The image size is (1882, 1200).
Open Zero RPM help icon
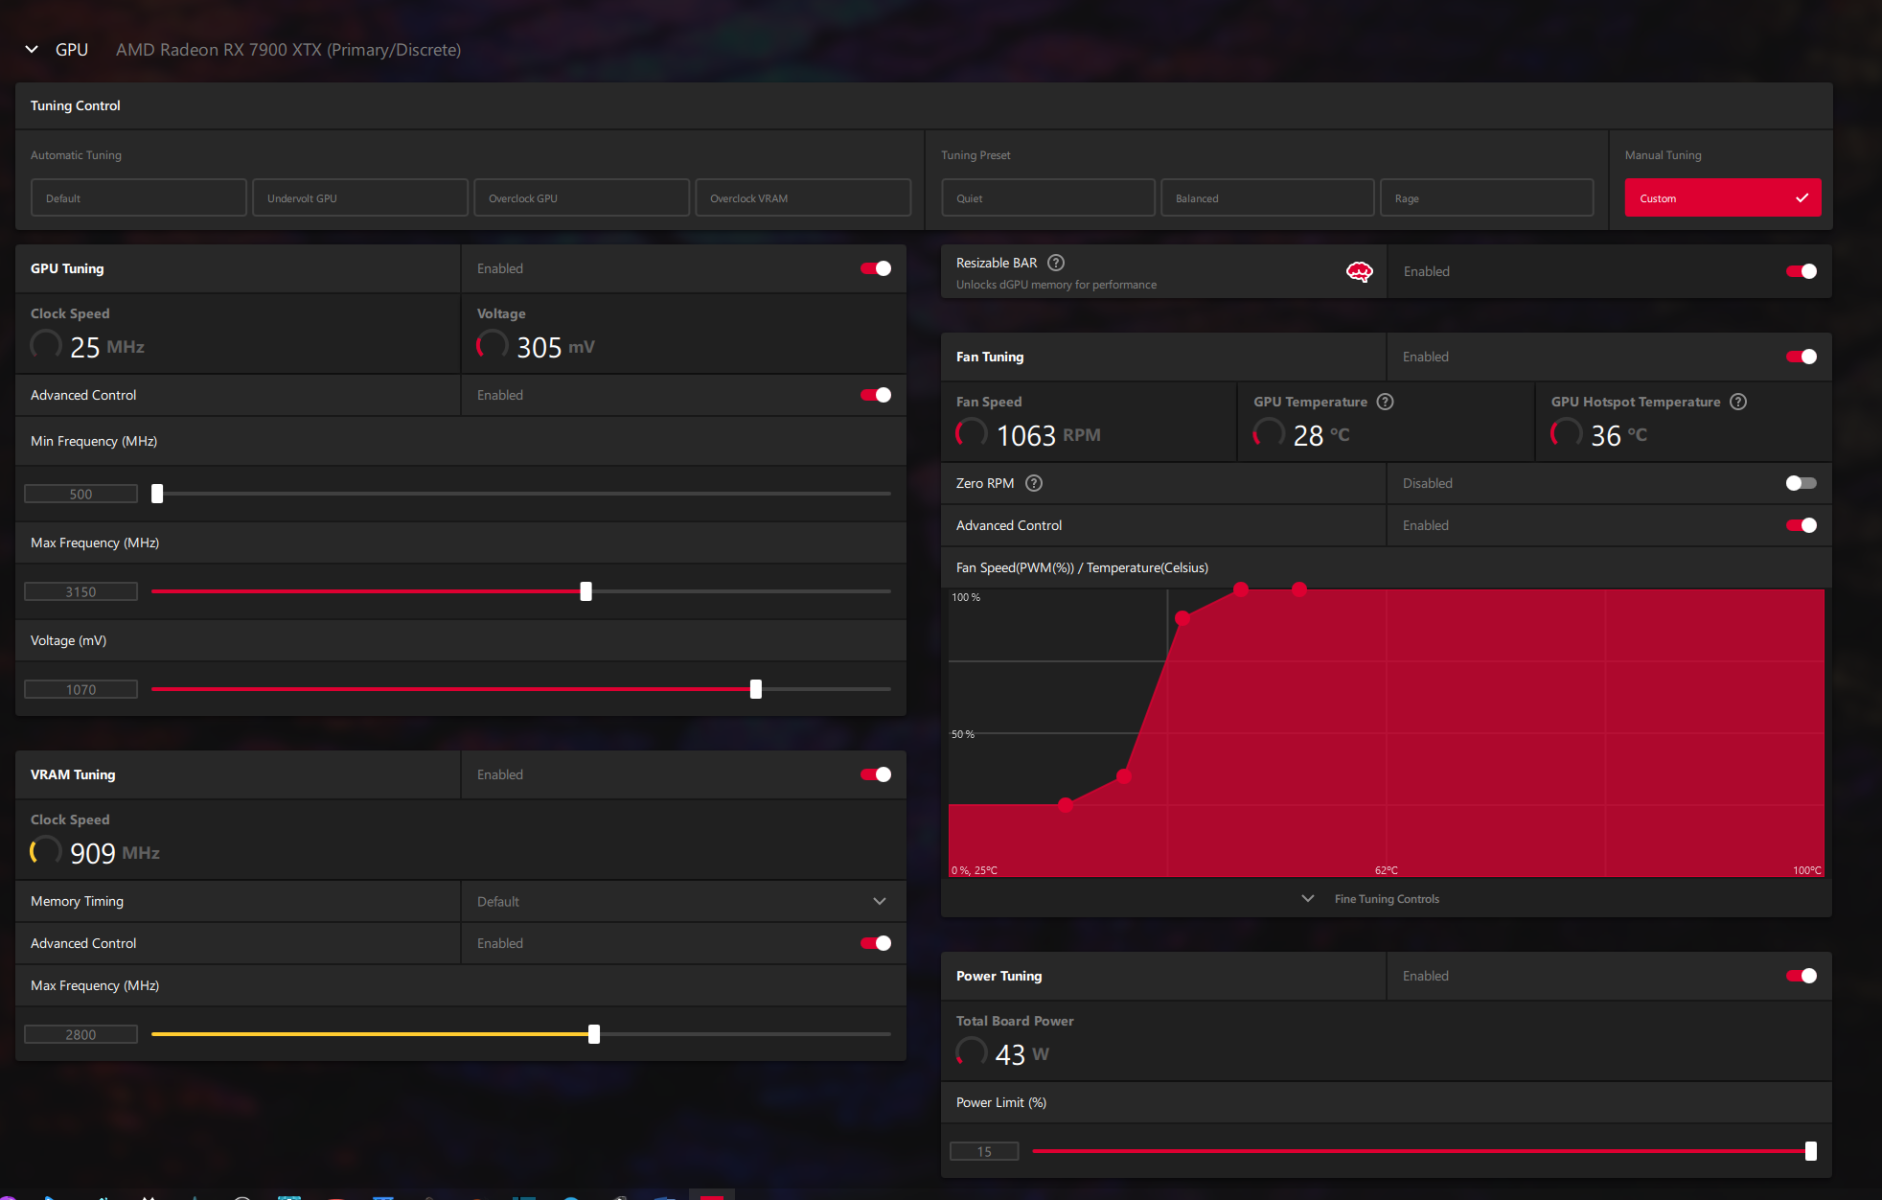pos(1034,483)
